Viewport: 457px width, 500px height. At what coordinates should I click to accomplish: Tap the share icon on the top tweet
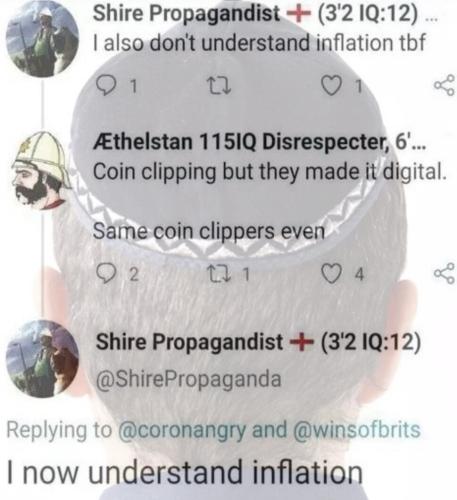coord(445,85)
